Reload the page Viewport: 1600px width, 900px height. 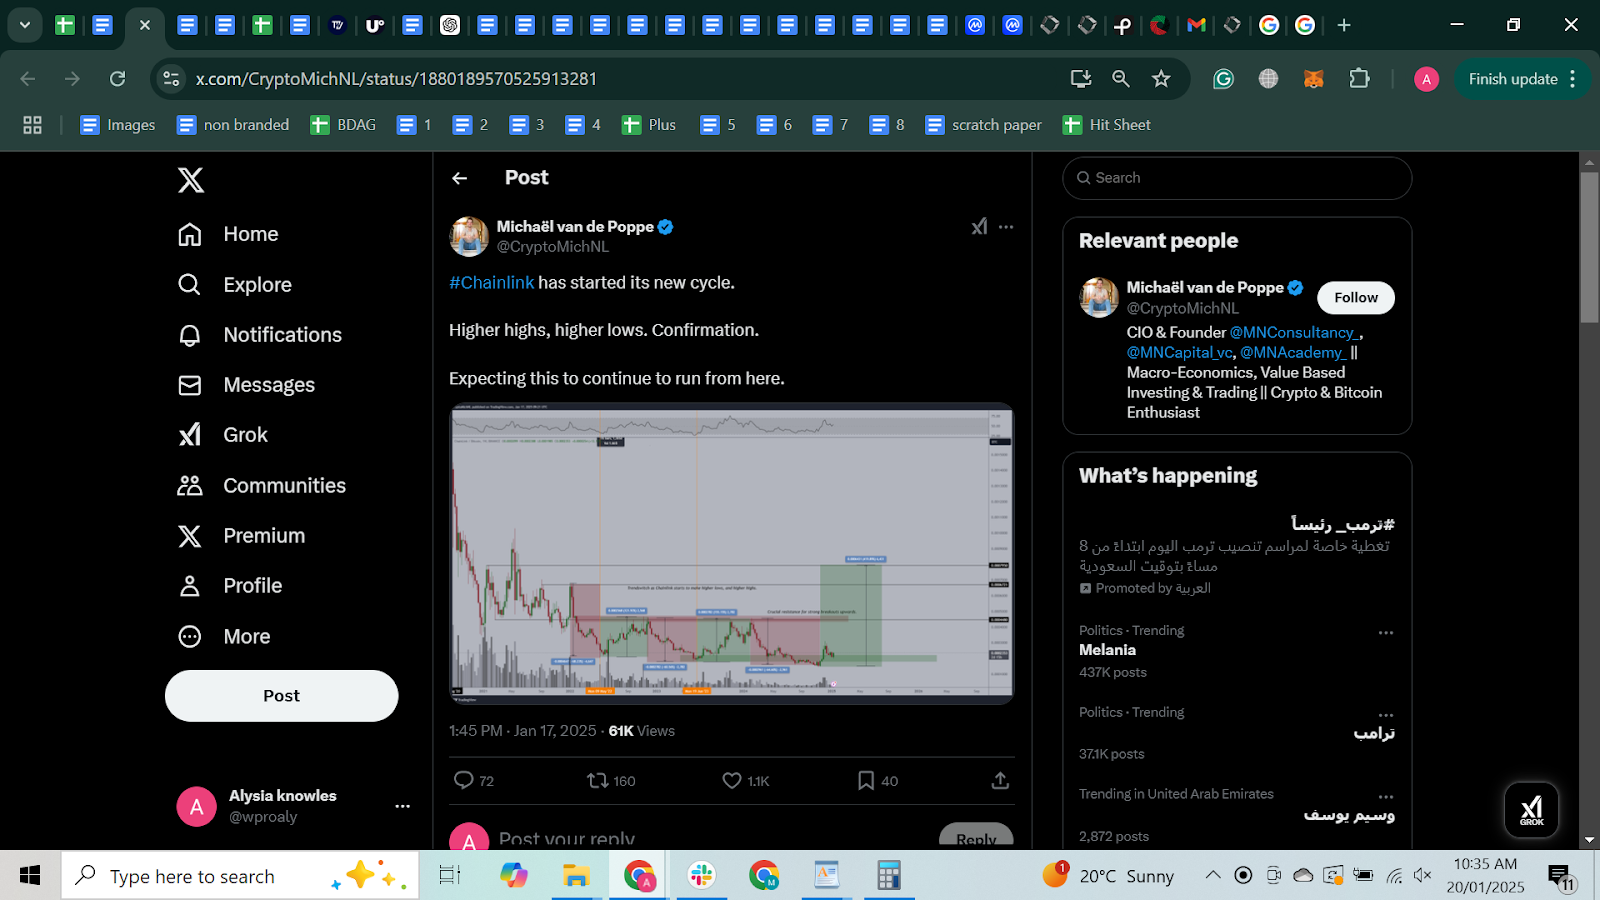tap(118, 79)
